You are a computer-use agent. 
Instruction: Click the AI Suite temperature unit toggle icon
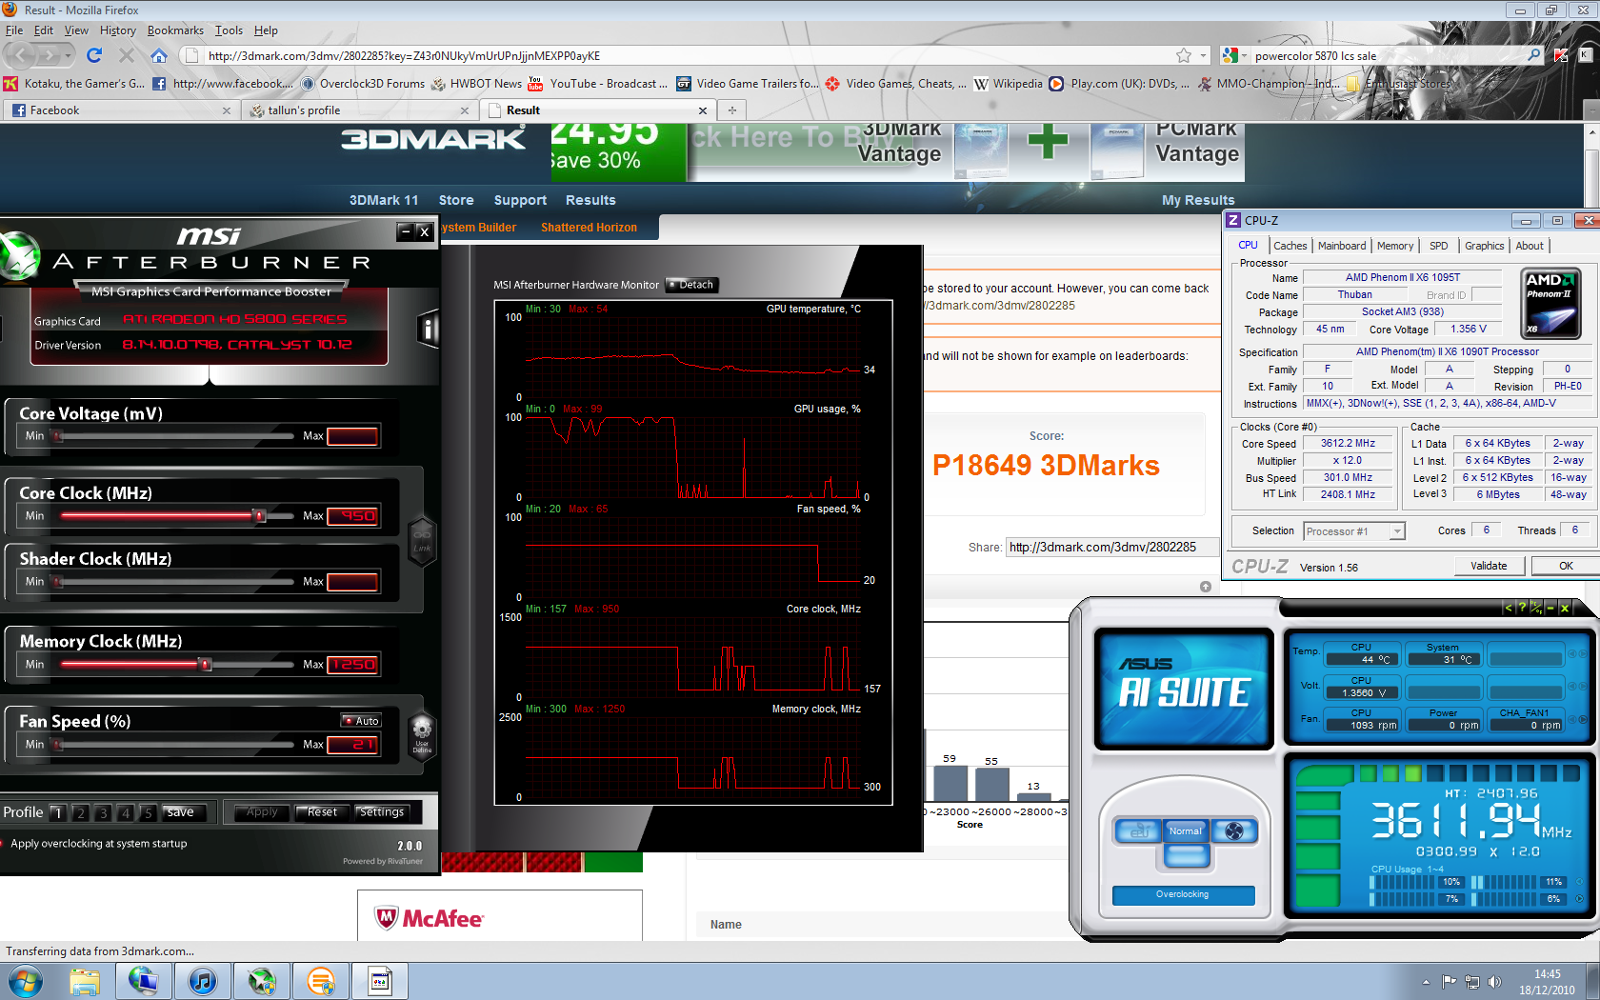[x=1536, y=607]
